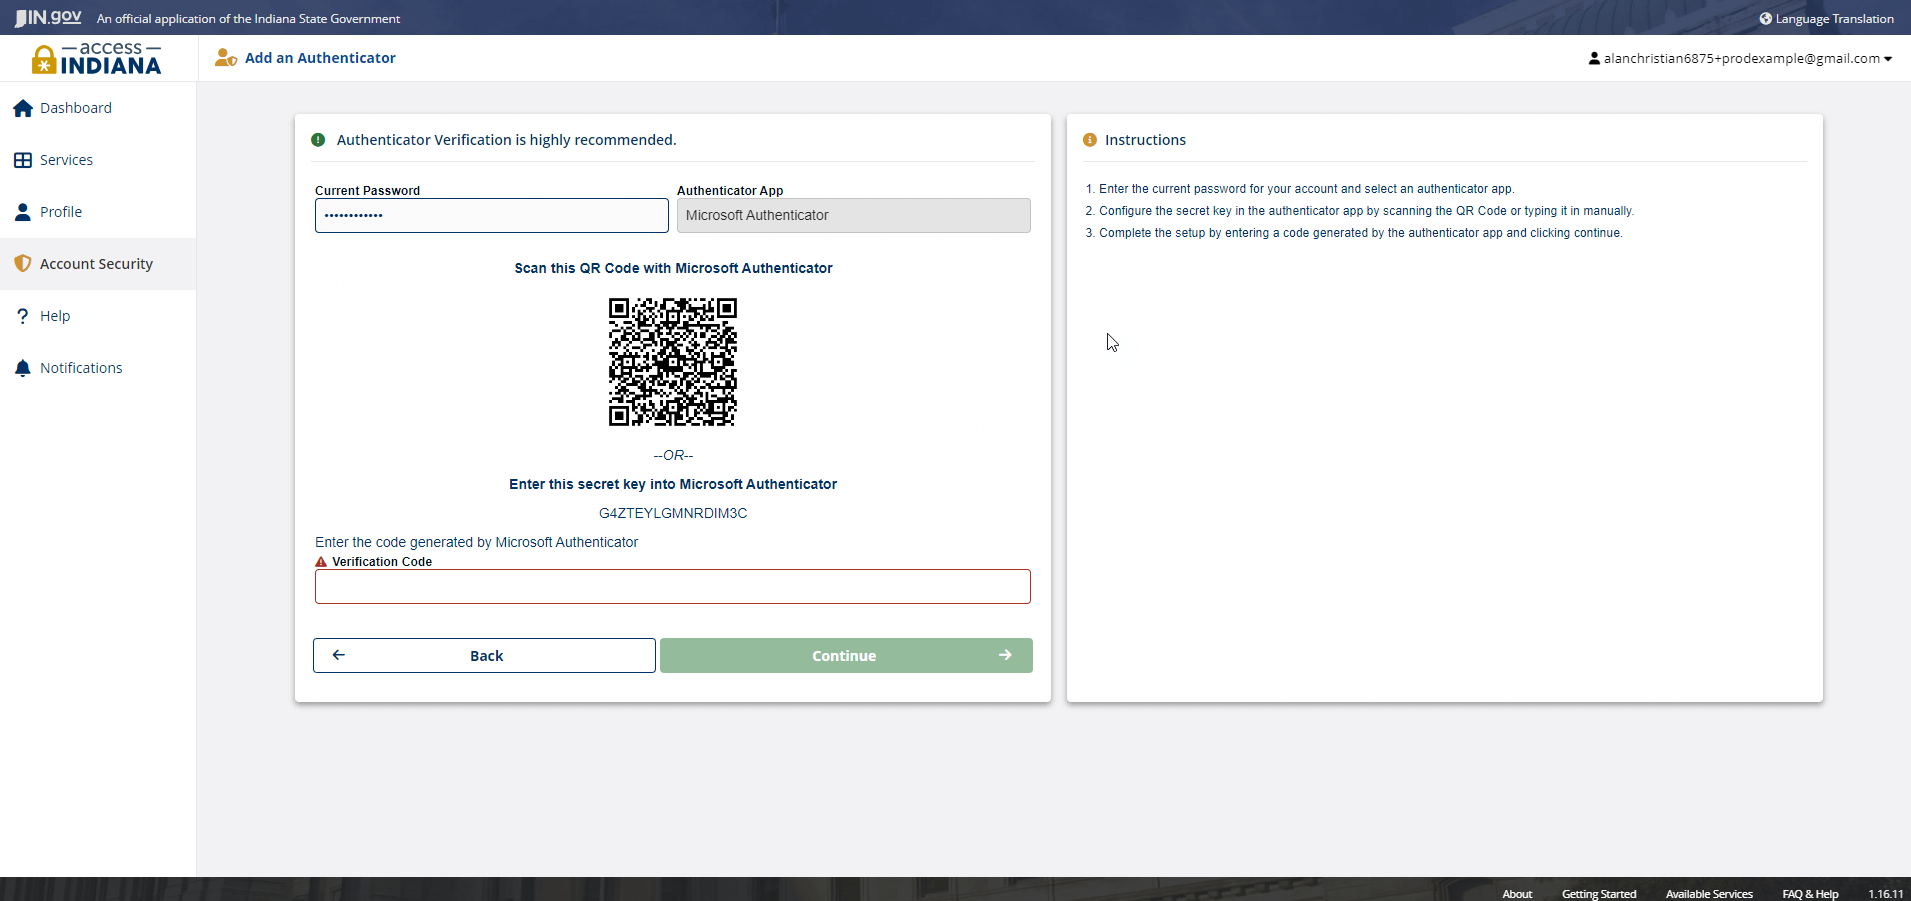This screenshot has width=1911, height=901.
Task: Open FAQ & Help footer link
Action: point(1809,894)
